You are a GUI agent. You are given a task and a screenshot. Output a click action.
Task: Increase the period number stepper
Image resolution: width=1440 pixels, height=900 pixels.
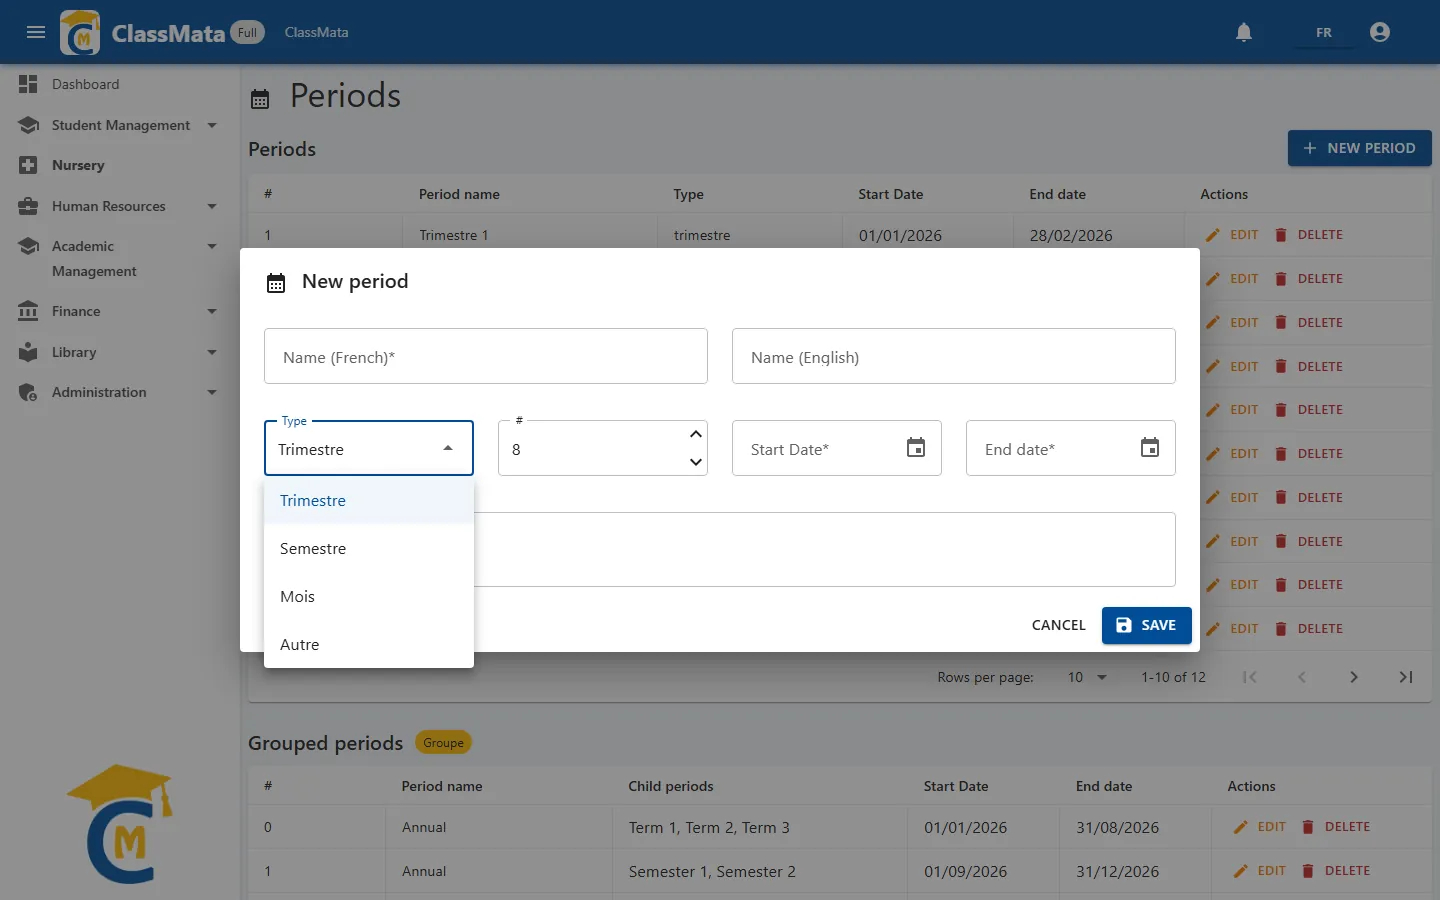coord(696,434)
